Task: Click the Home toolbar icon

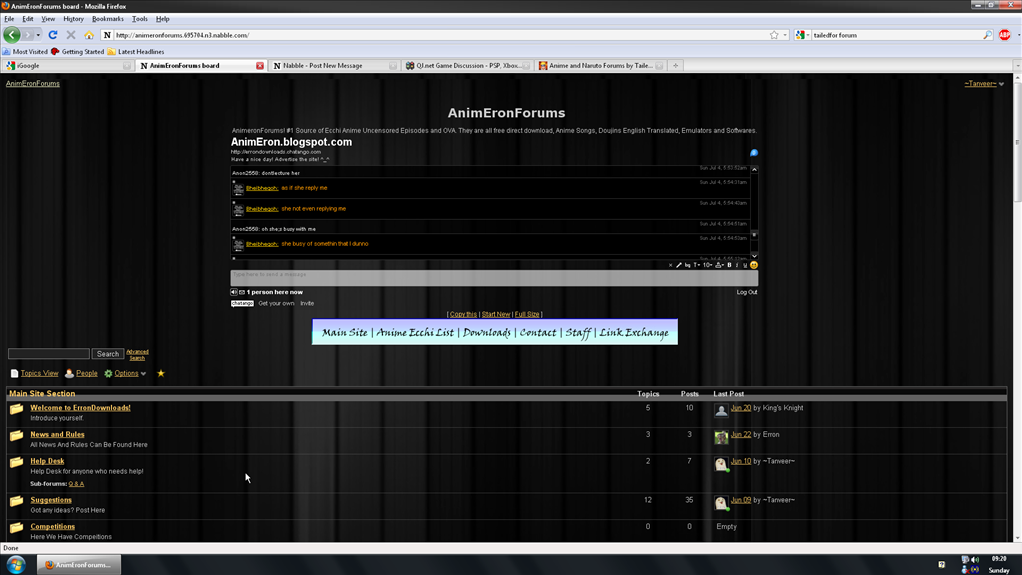Action: click(89, 35)
